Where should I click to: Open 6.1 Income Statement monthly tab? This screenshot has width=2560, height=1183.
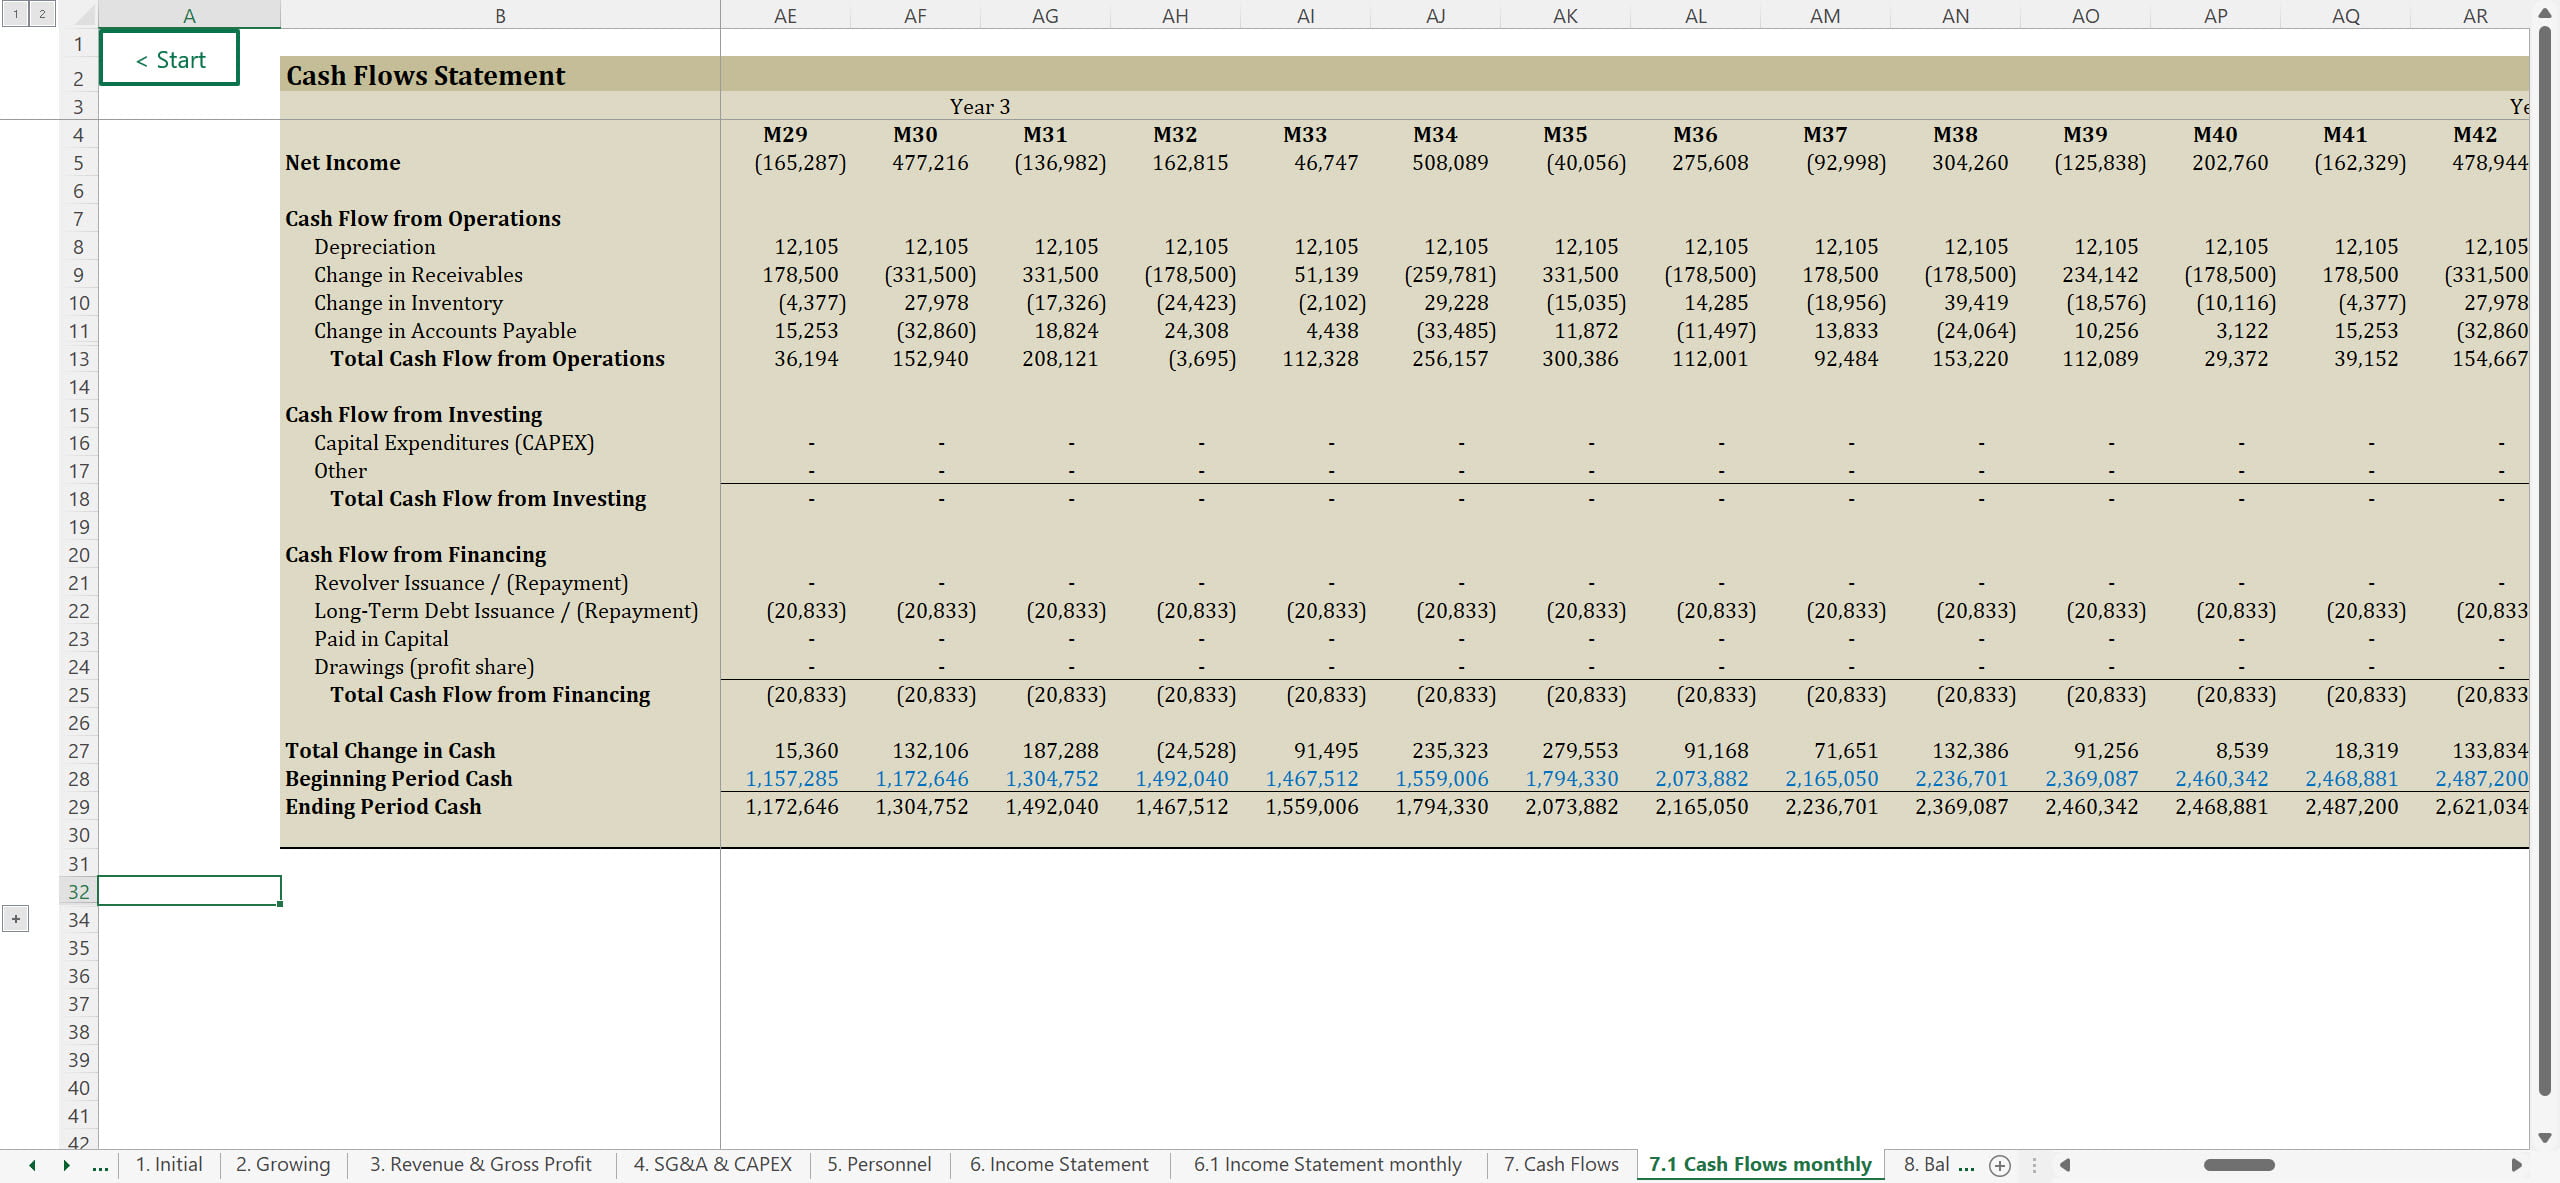coord(1327,1165)
